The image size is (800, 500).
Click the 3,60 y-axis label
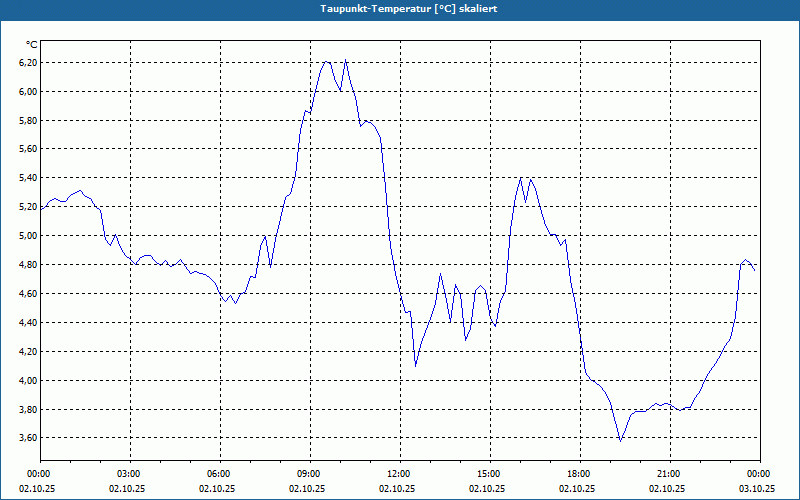[x=28, y=438]
